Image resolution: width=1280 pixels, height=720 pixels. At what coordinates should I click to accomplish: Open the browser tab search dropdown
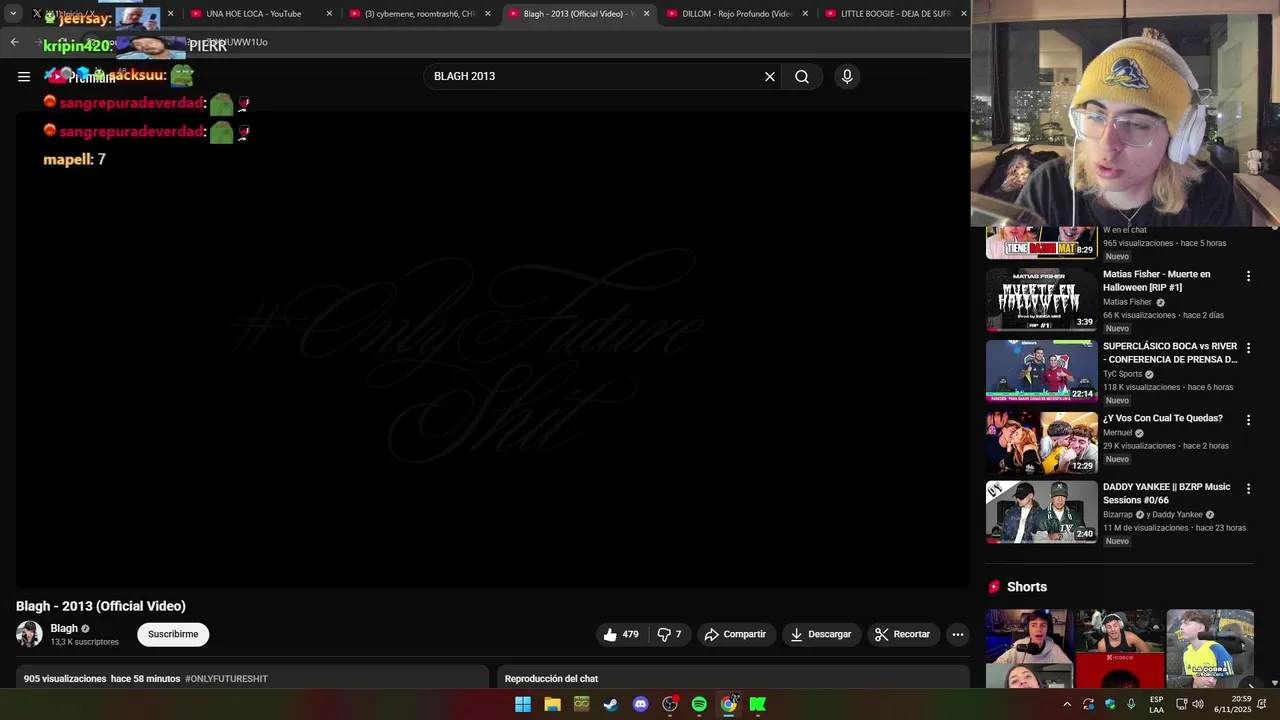pos(13,14)
